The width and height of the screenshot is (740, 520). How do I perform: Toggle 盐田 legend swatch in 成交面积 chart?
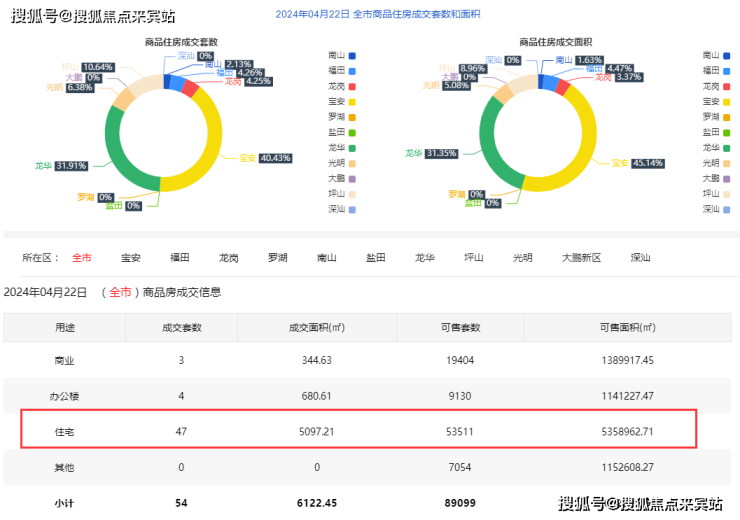pos(727,133)
